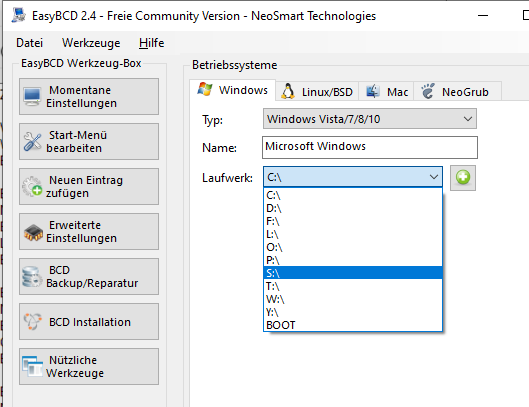The height and width of the screenshot is (407, 529).
Task: Open Start-Menü bearbeiten
Action: point(89,141)
